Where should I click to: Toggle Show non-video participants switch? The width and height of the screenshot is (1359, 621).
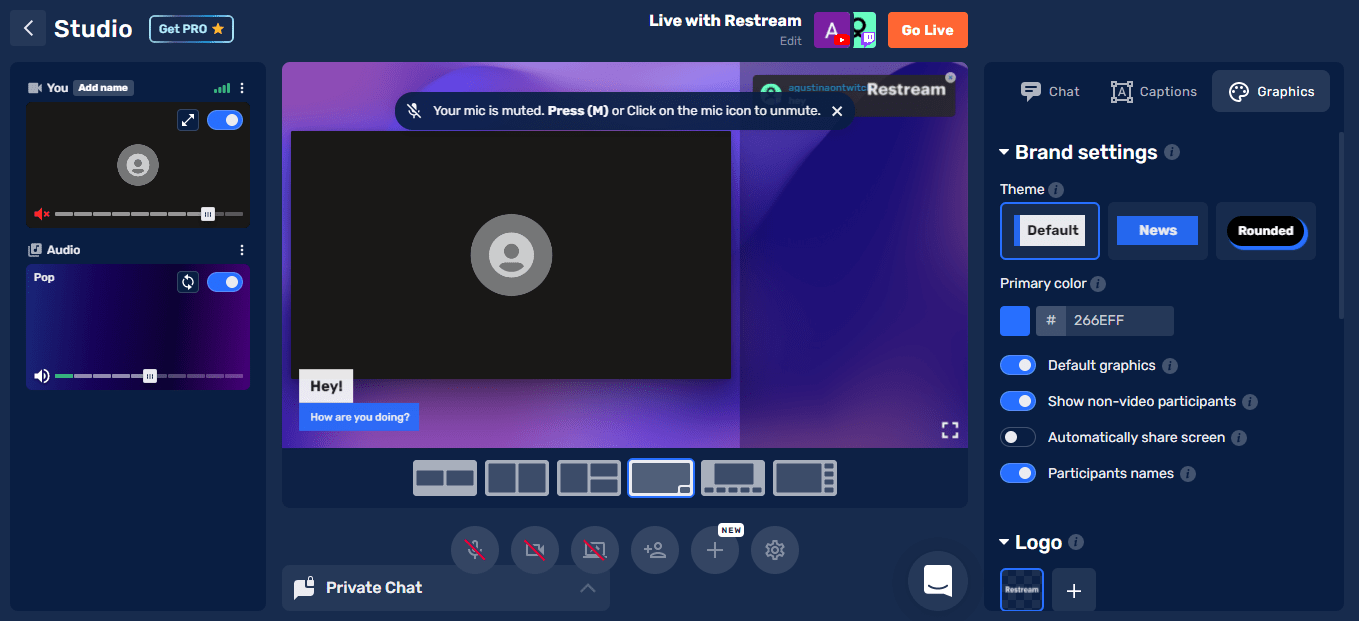[x=1018, y=402]
